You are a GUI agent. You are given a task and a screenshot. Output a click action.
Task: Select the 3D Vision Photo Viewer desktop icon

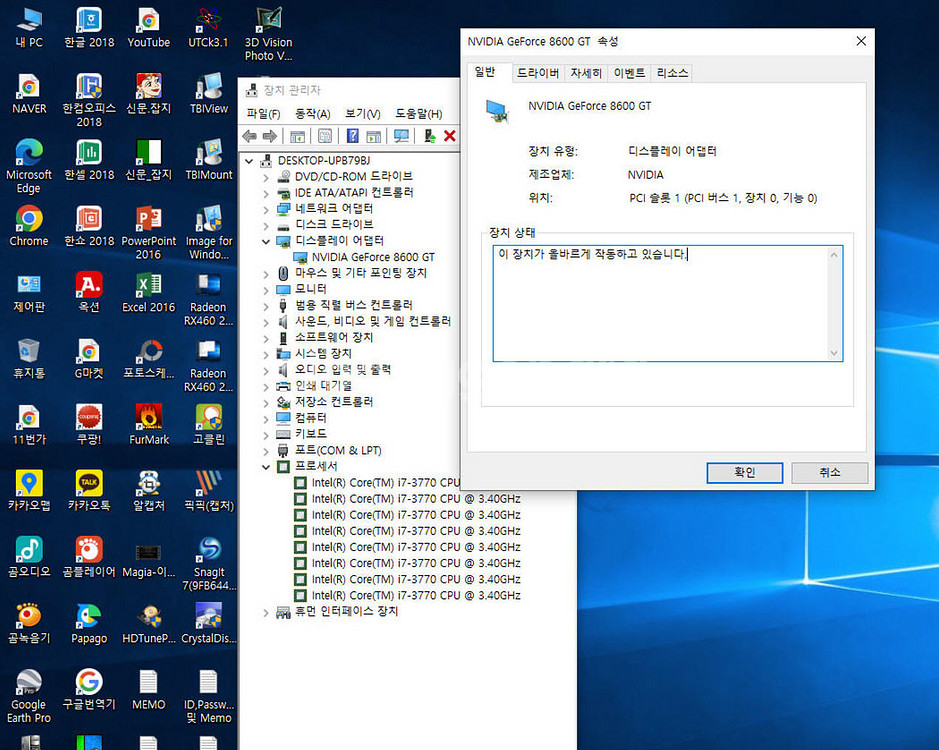(x=268, y=34)
